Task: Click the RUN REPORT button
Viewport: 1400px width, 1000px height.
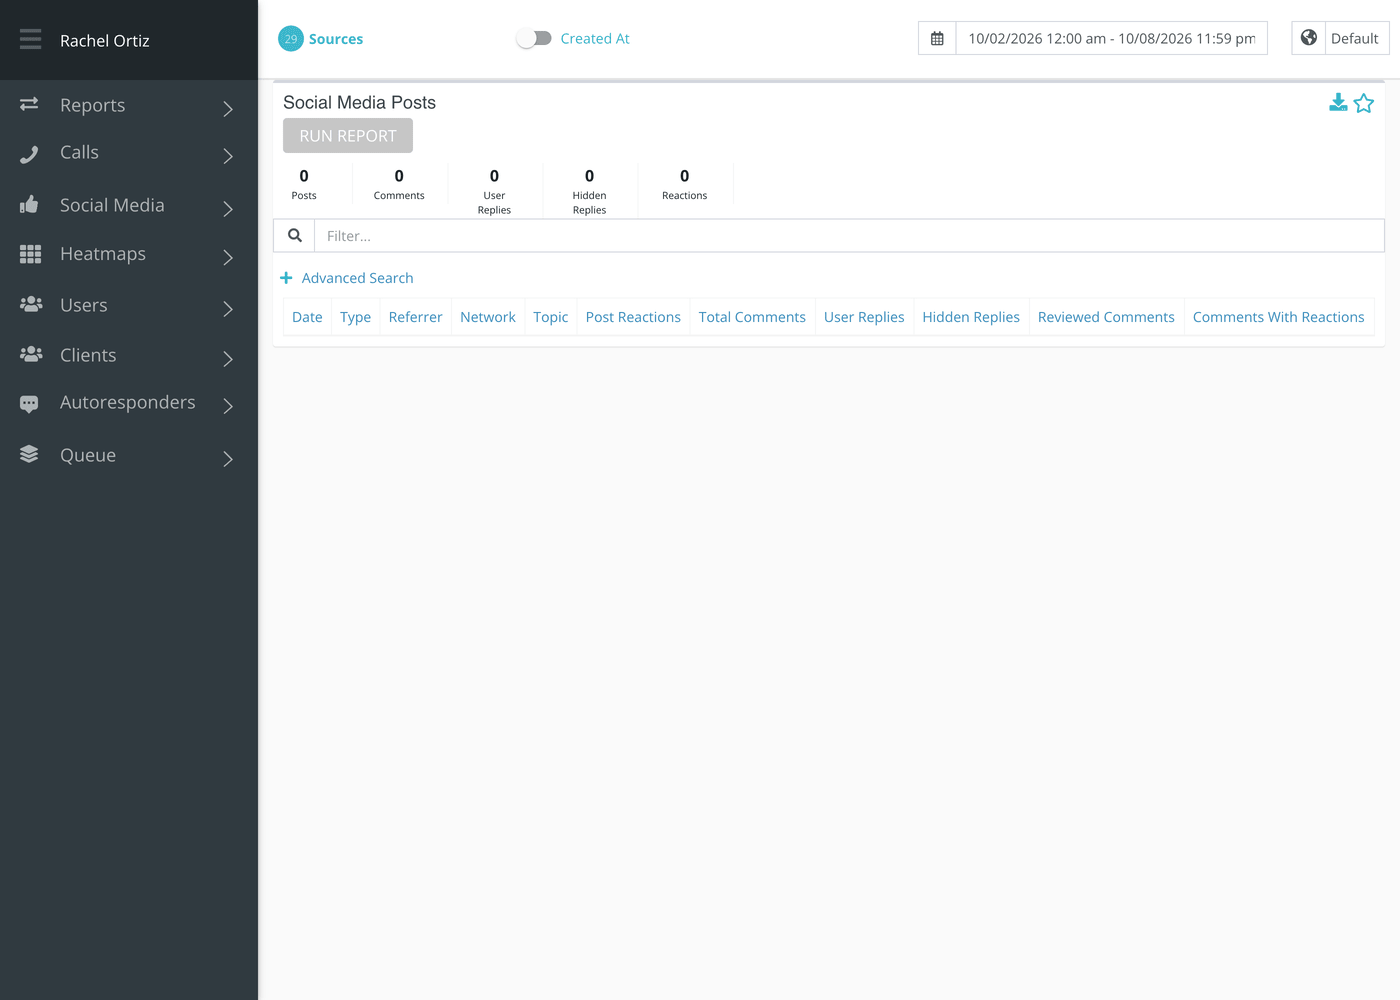Action: pos(348,136)
